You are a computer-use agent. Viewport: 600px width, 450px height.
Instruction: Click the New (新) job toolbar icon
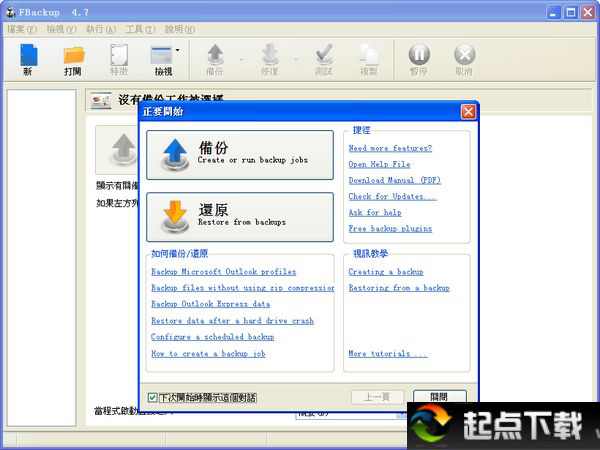28,59
